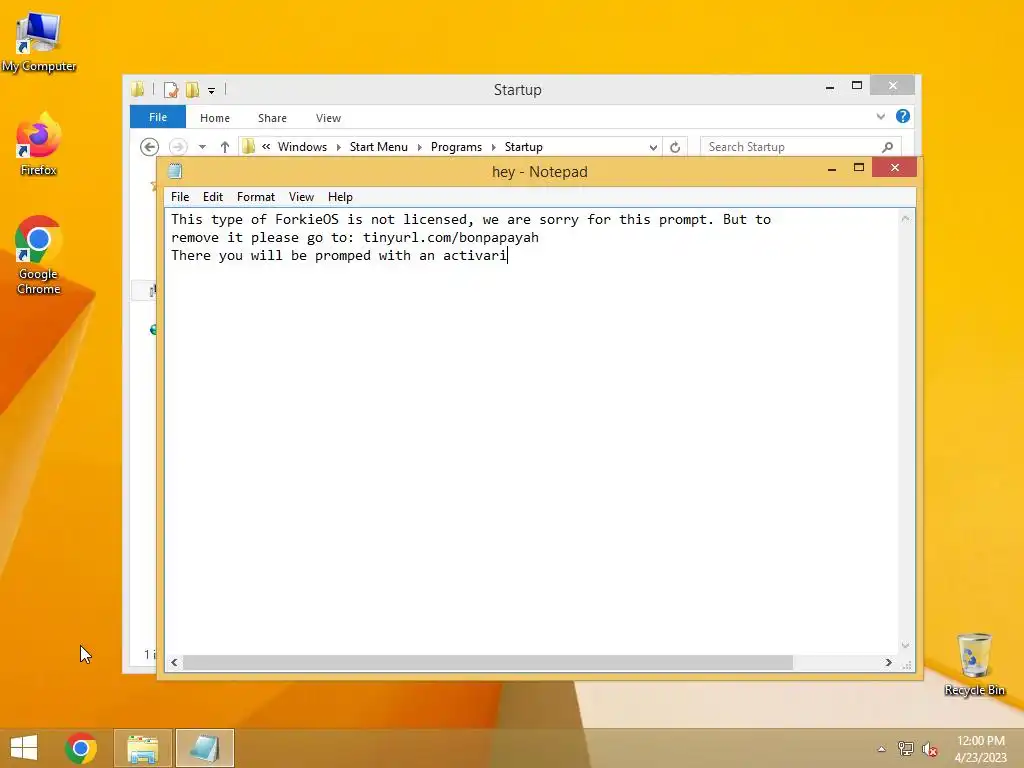Switch to Explorer Share tab
Viewport: 1024px width, 768px height.
(x=272, y=118)
